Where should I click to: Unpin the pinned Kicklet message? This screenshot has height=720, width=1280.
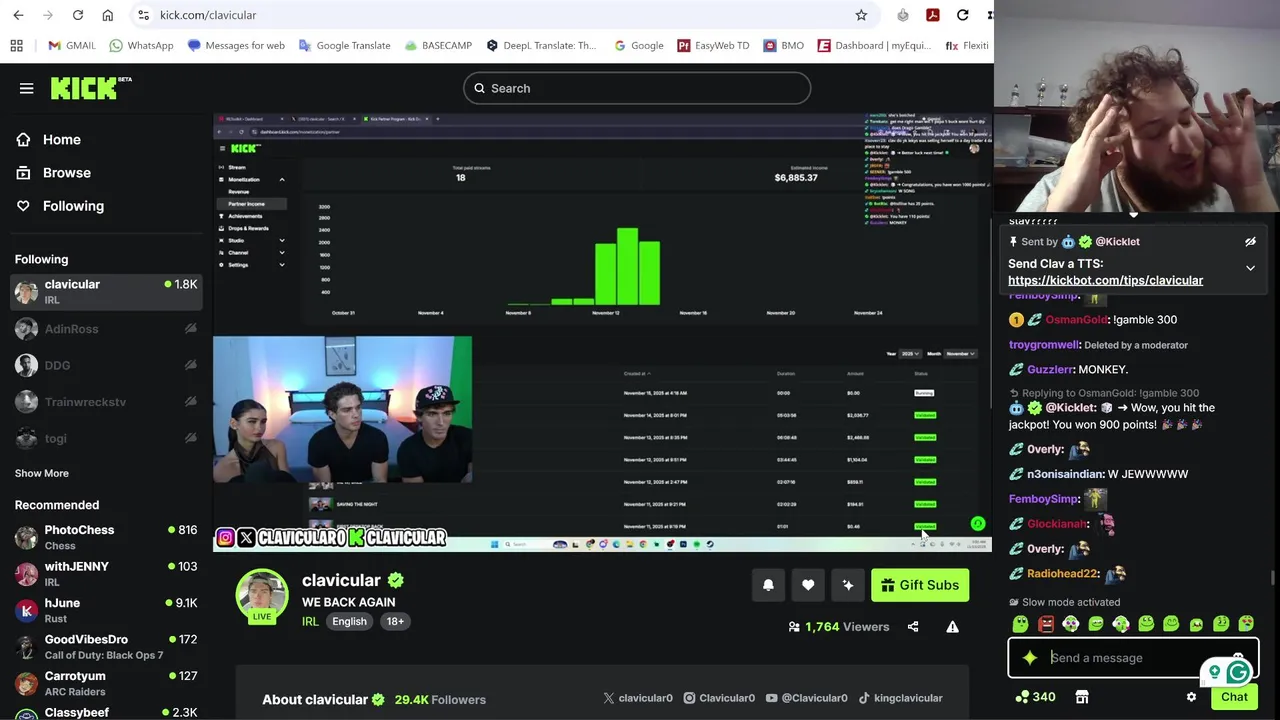[x=1250, y=242]
